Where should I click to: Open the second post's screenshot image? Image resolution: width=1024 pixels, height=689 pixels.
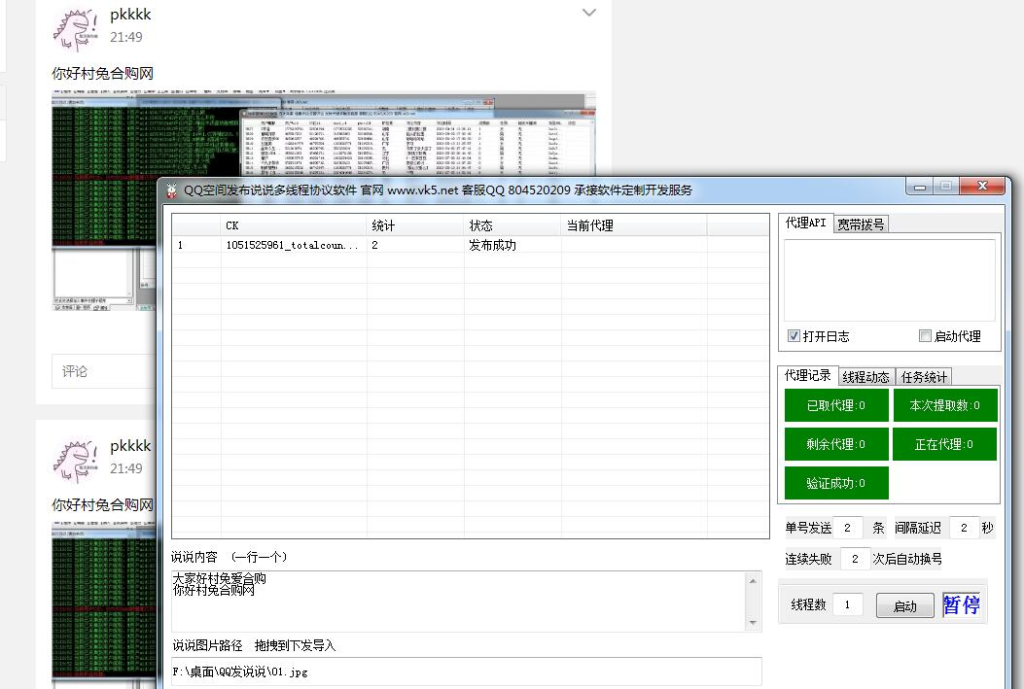(x=104, y=605)
